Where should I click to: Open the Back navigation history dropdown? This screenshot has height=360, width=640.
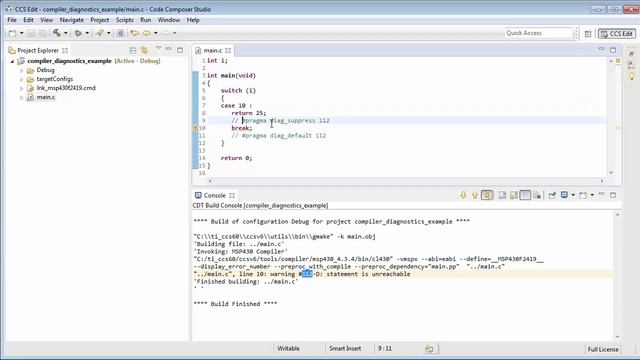[x=156, y=33]
